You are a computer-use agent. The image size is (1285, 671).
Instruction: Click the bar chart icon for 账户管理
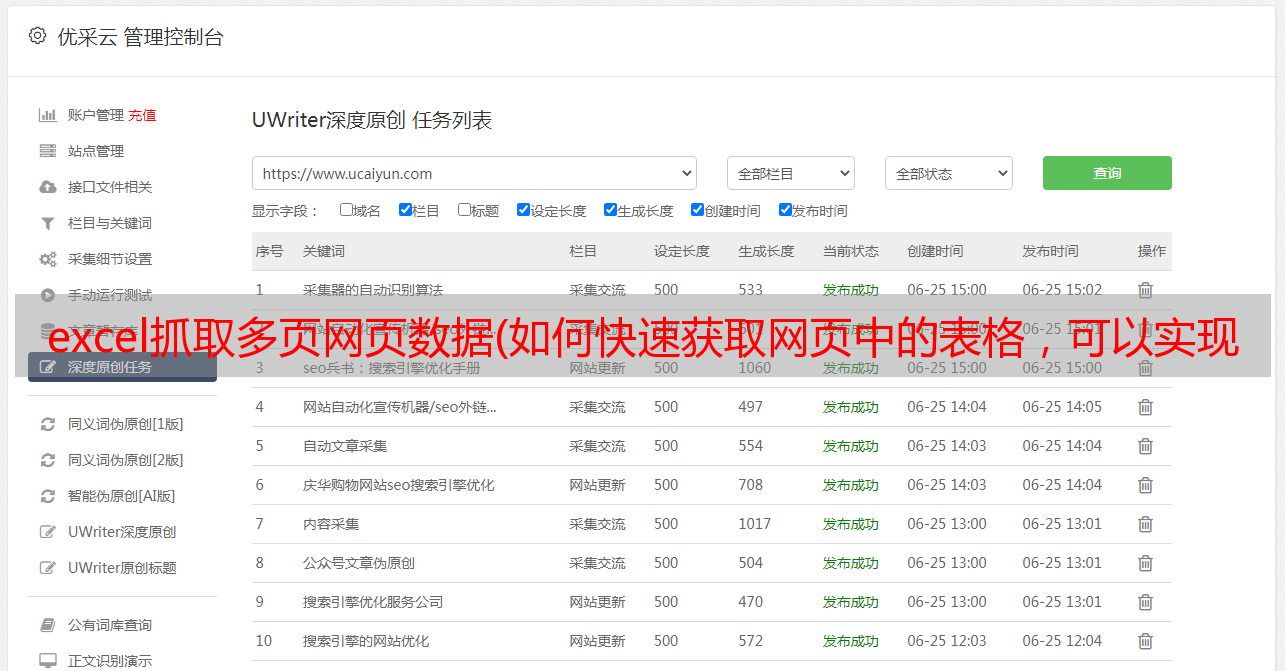point(47,115)
